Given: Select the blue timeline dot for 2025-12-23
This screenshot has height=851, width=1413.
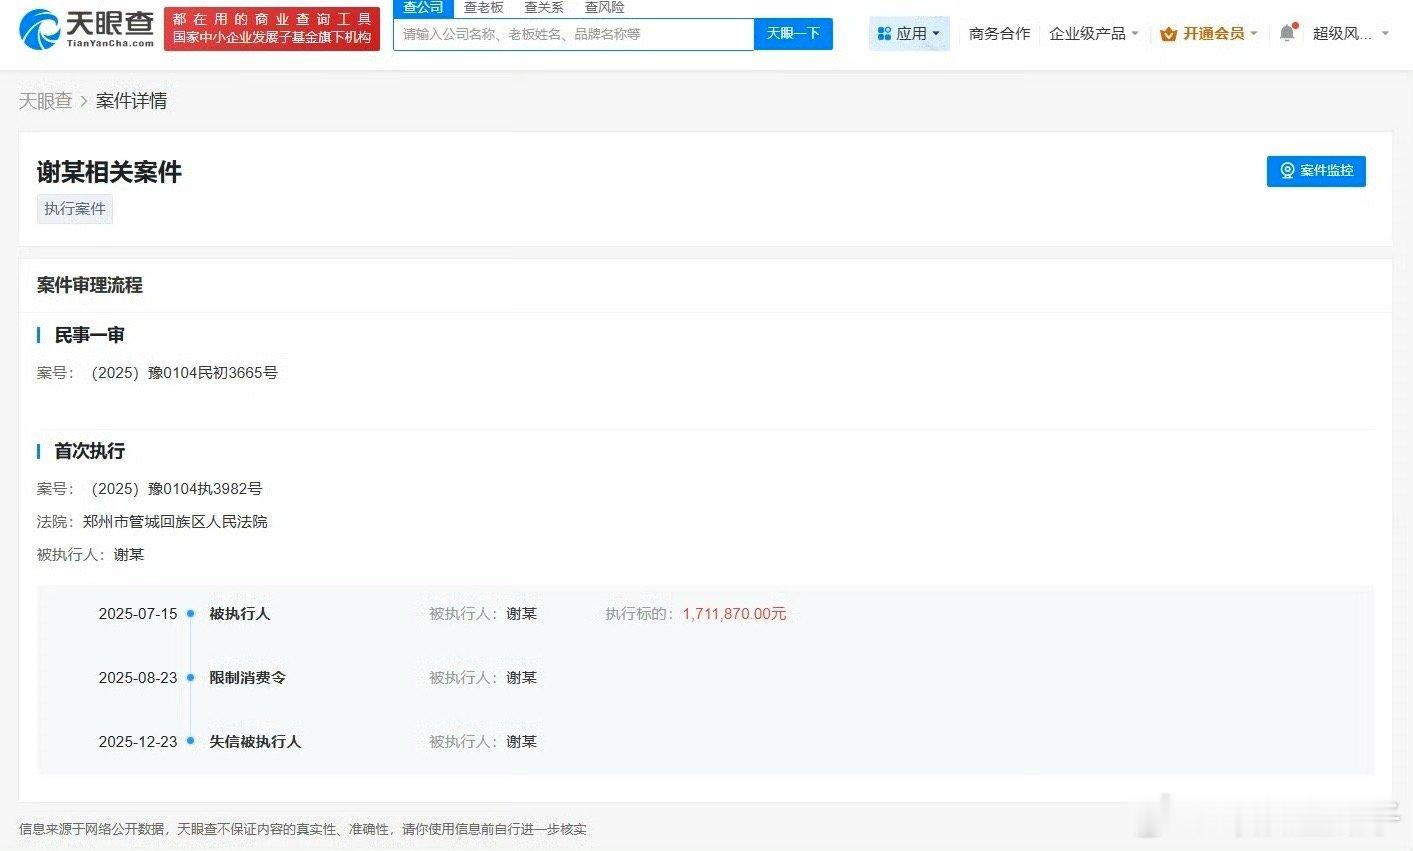Looking at the screenshot, I should [189, 741].
